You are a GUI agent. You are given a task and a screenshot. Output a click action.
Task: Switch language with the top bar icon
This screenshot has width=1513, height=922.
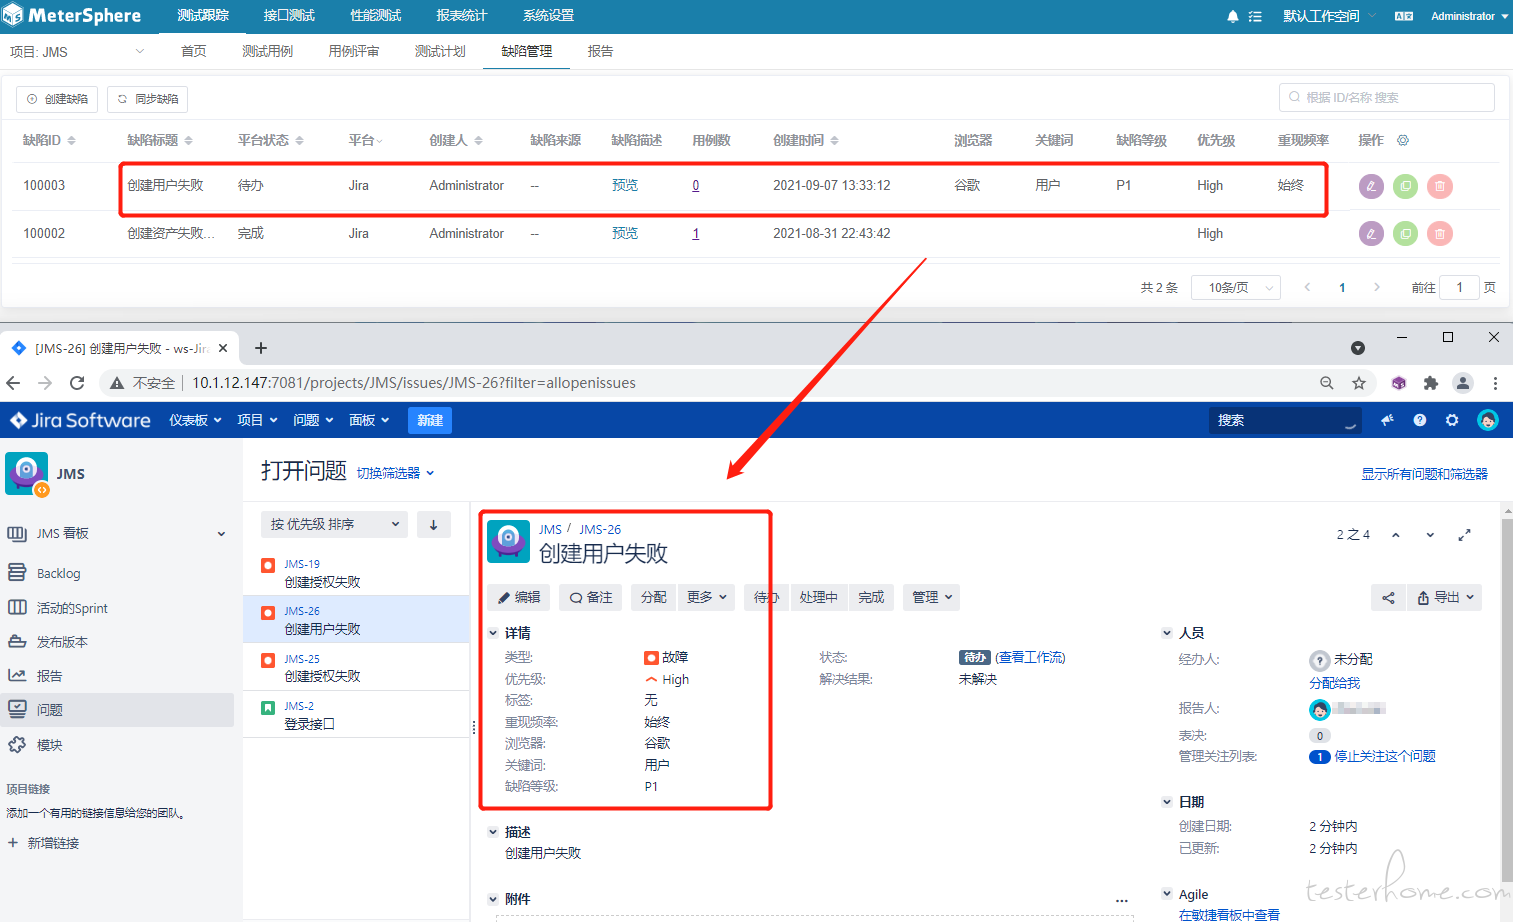click(1404, 16)
